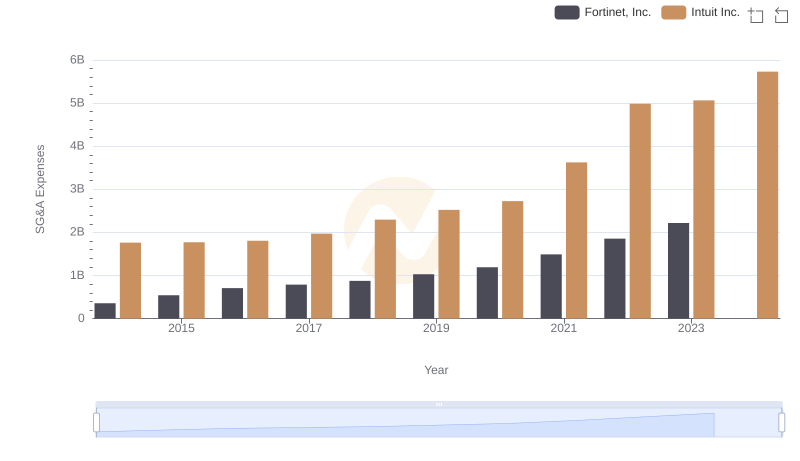800x461 pixels.
Task: Click the 5B y-axis label
Action: tap(77, 103)
